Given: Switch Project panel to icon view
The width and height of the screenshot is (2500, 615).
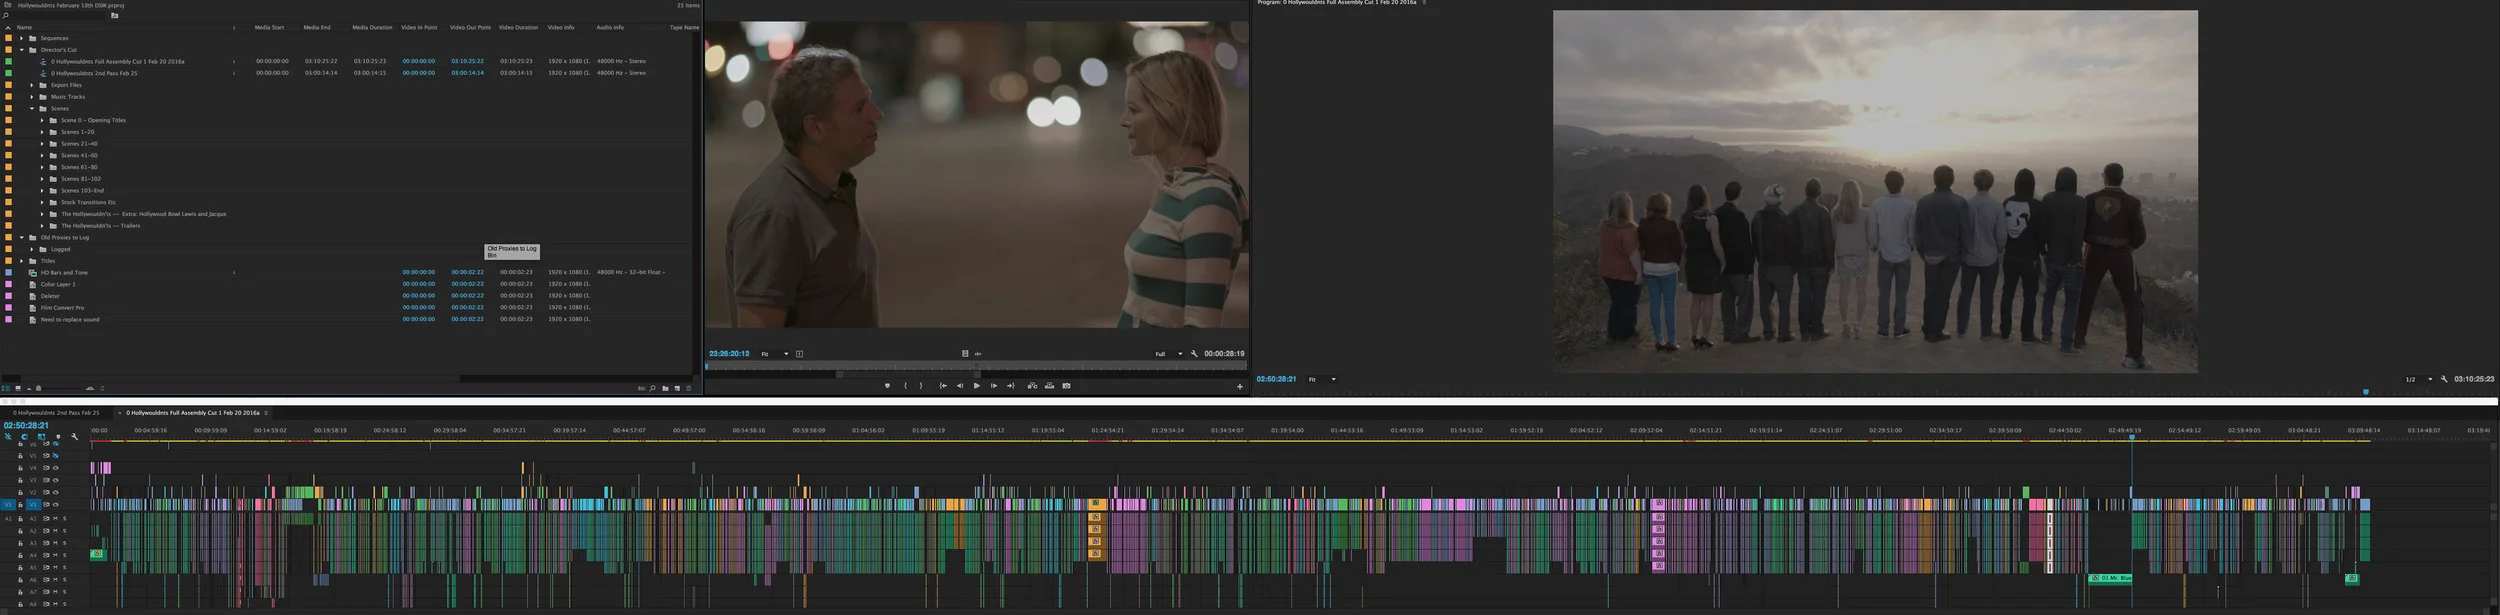Looking at the screenshot, I should (x=18, y=388).
